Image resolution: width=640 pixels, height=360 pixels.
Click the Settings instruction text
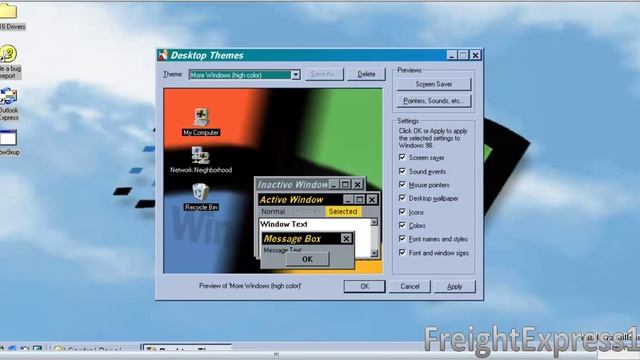coord(433,138)
